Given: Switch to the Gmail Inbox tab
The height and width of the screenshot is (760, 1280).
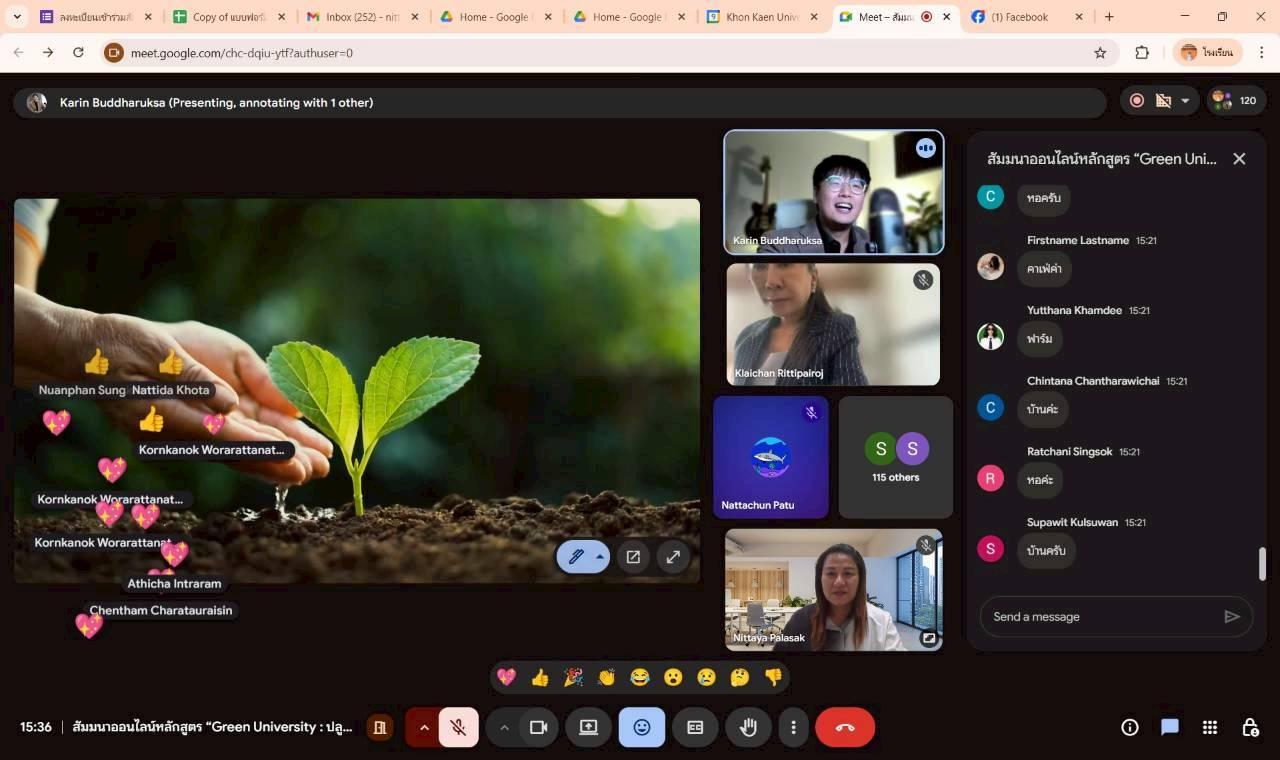Looking at the screenshot, I should point(362,17).
